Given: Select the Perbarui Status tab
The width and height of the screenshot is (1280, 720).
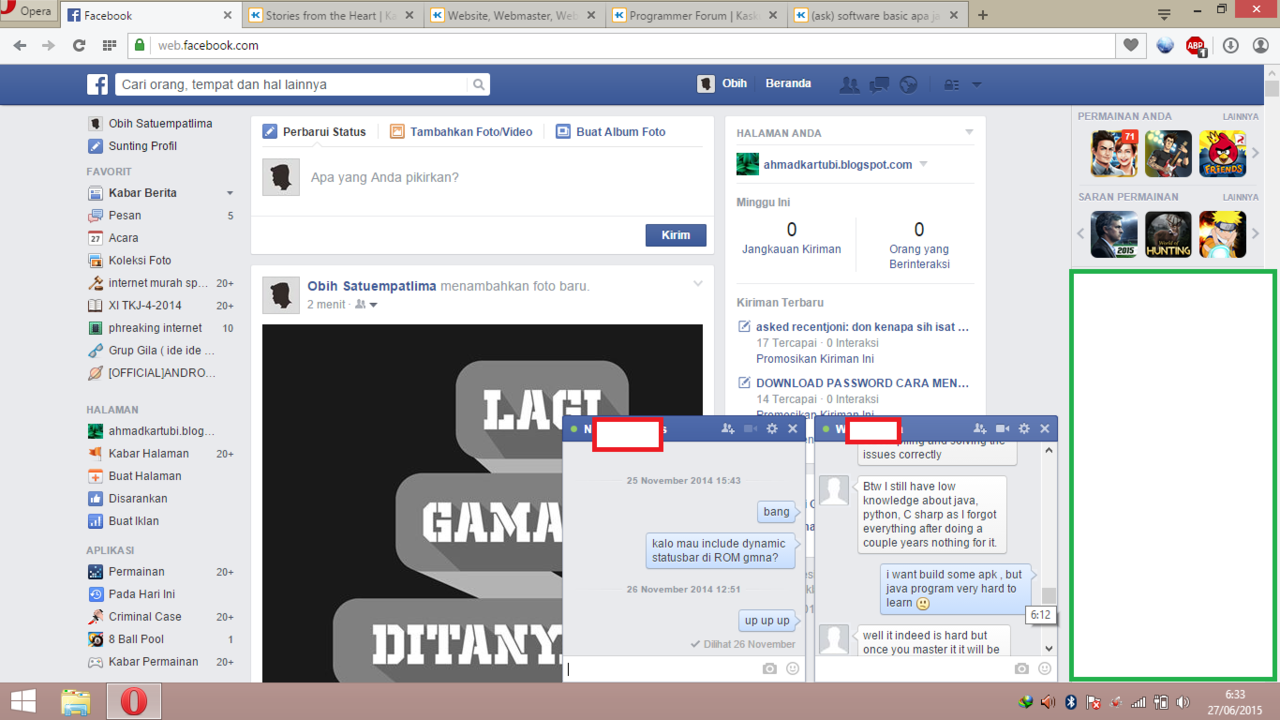Looking at the screenshot, I should [314, 132].
